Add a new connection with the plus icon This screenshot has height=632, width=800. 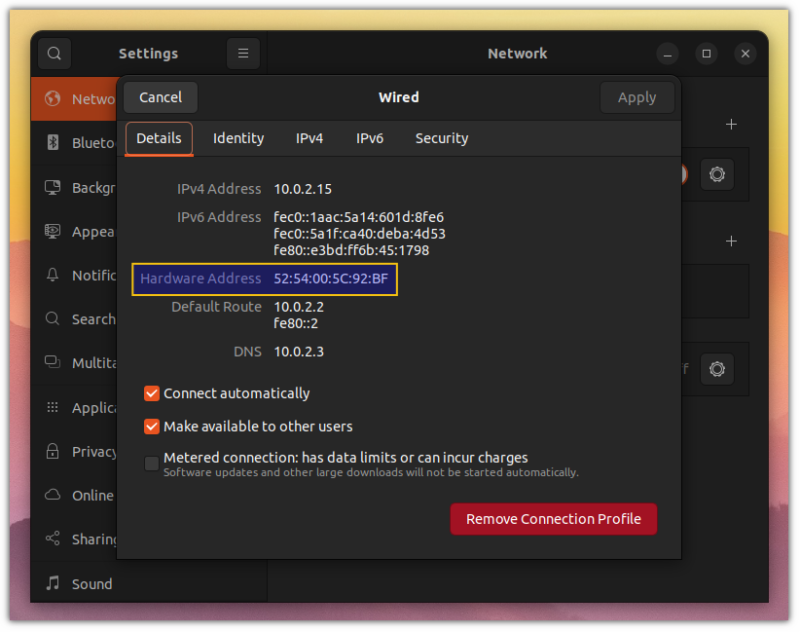pos(731,124)
